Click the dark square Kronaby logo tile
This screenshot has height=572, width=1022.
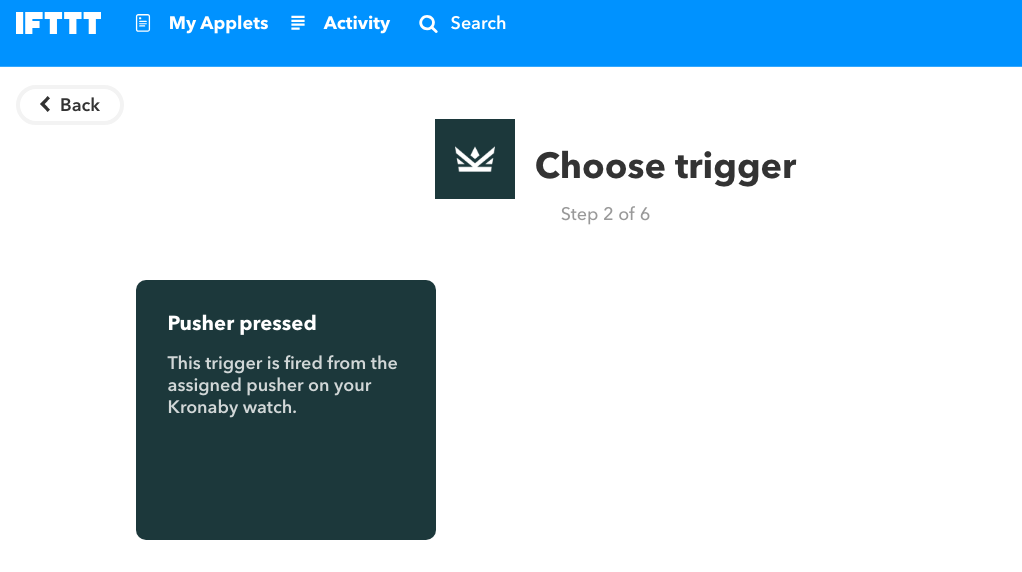point(474,159)
